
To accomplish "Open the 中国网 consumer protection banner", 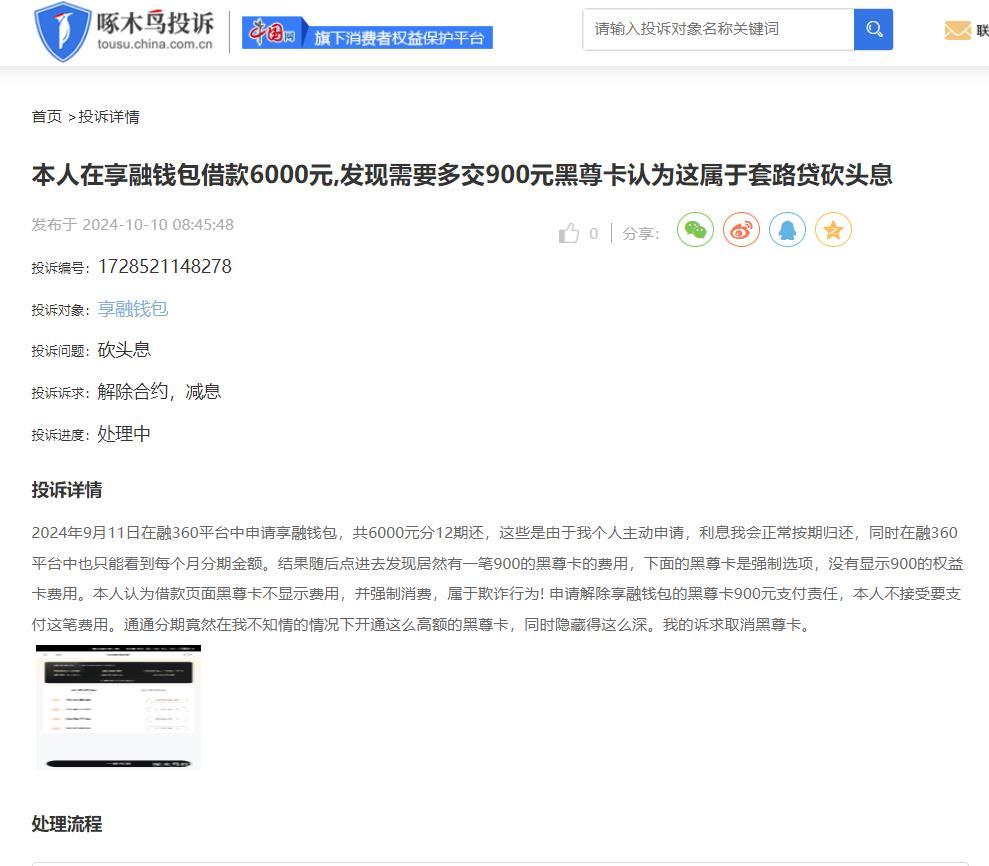I will click(367, 33).
